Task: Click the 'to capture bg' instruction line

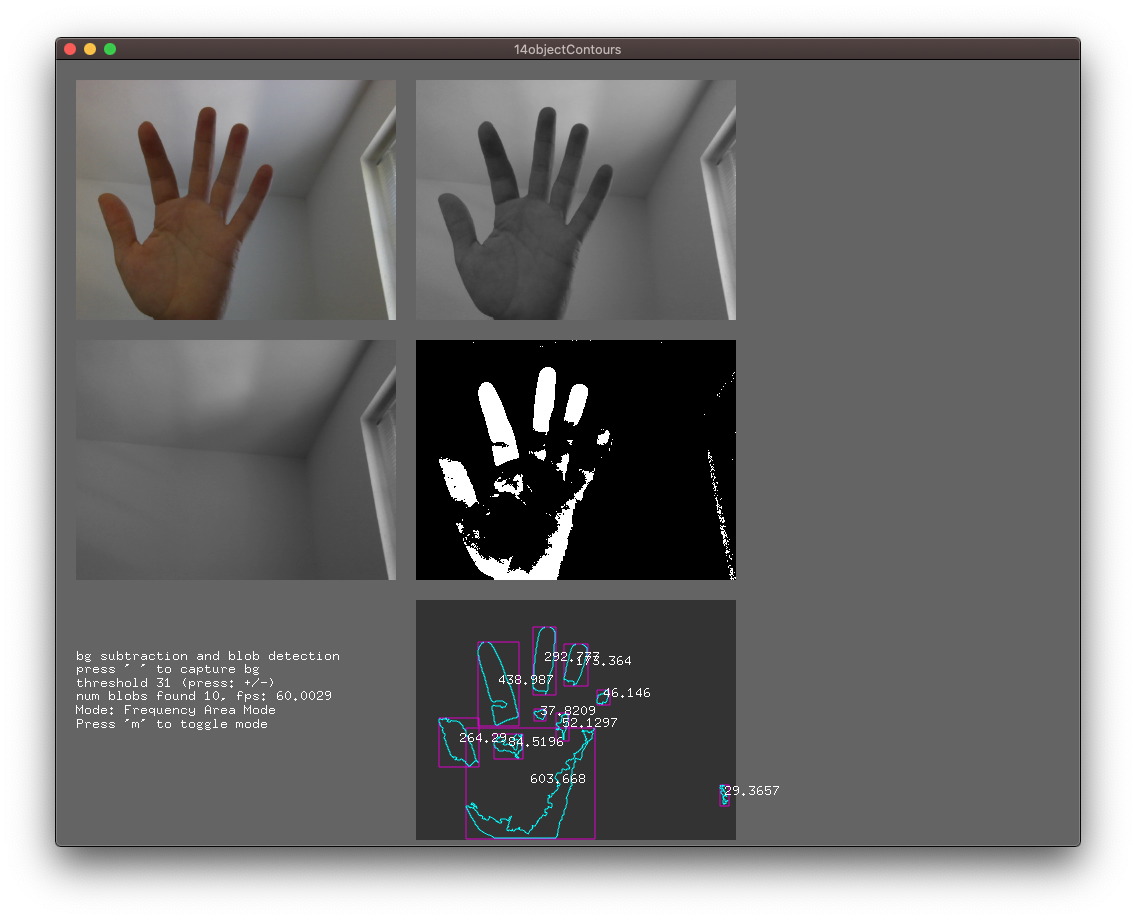Action: click(x=167, y=669)
